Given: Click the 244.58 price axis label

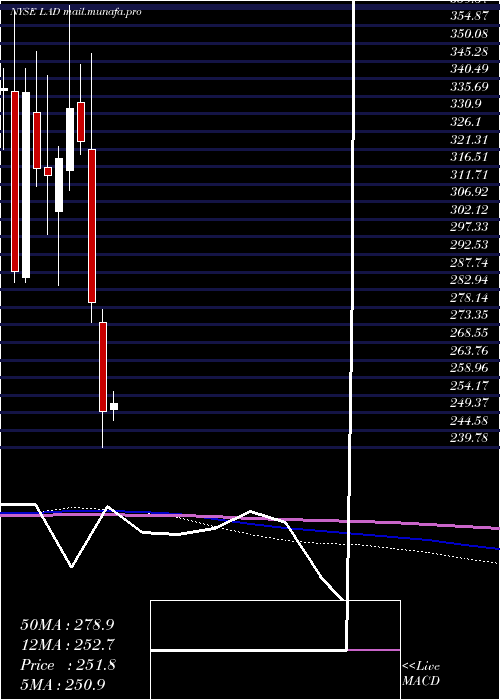Looking at the screenshot, I should click(469, 421).
